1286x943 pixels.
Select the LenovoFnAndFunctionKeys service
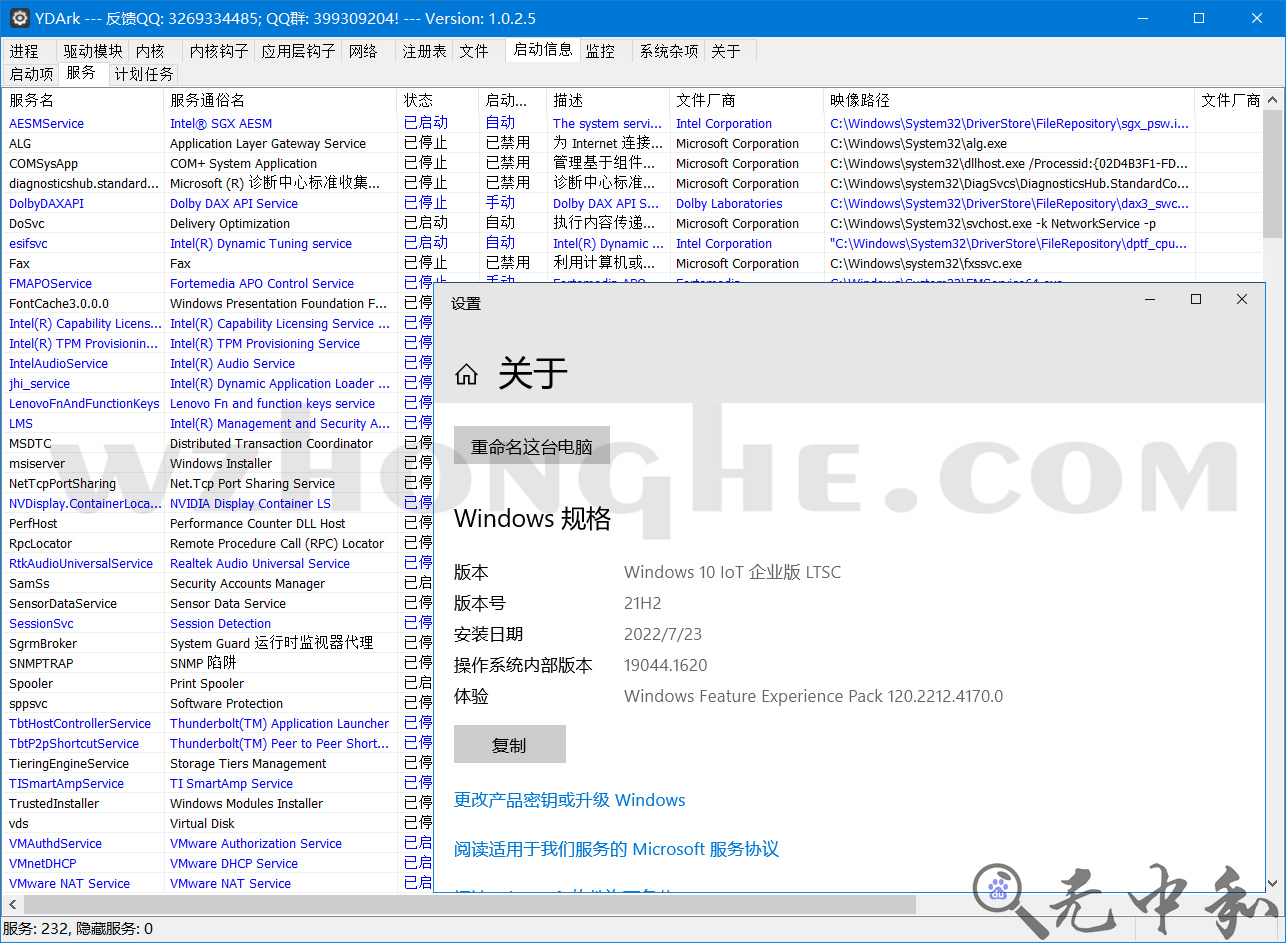tap(218, 404)
